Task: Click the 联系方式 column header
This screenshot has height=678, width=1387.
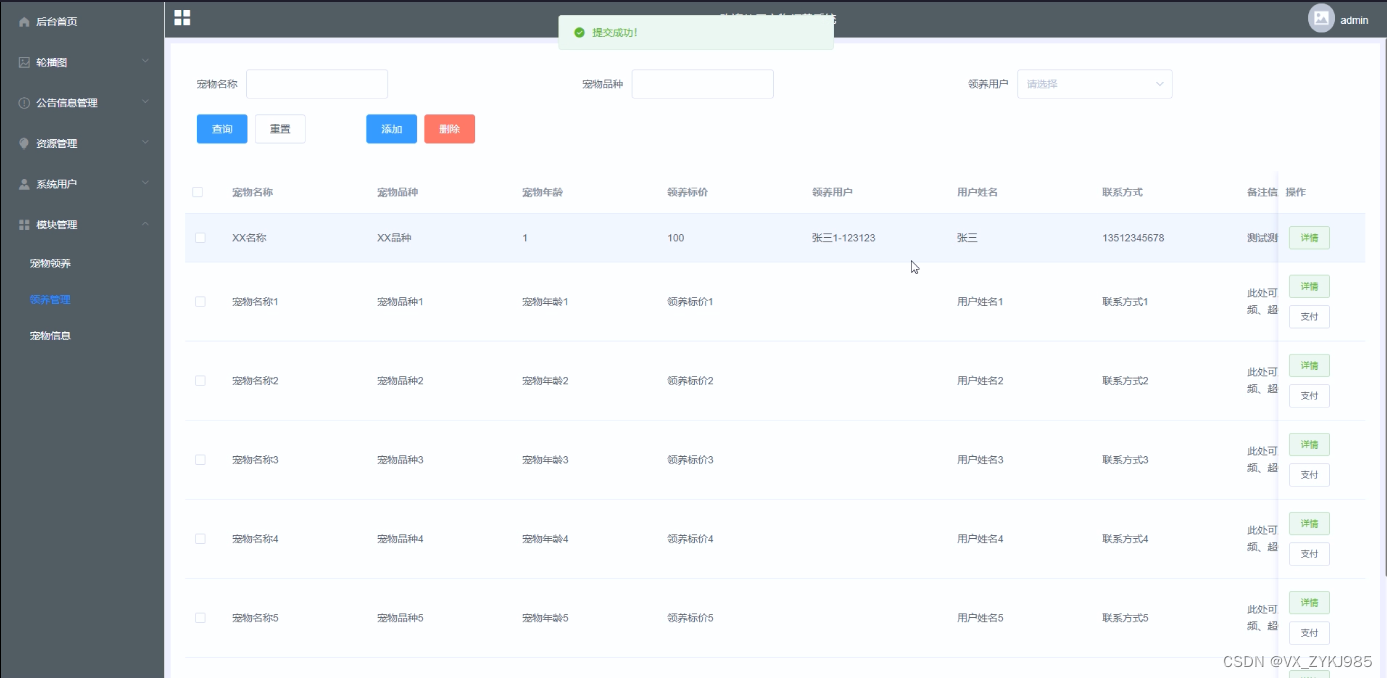Action: (x=1122, y=192)
